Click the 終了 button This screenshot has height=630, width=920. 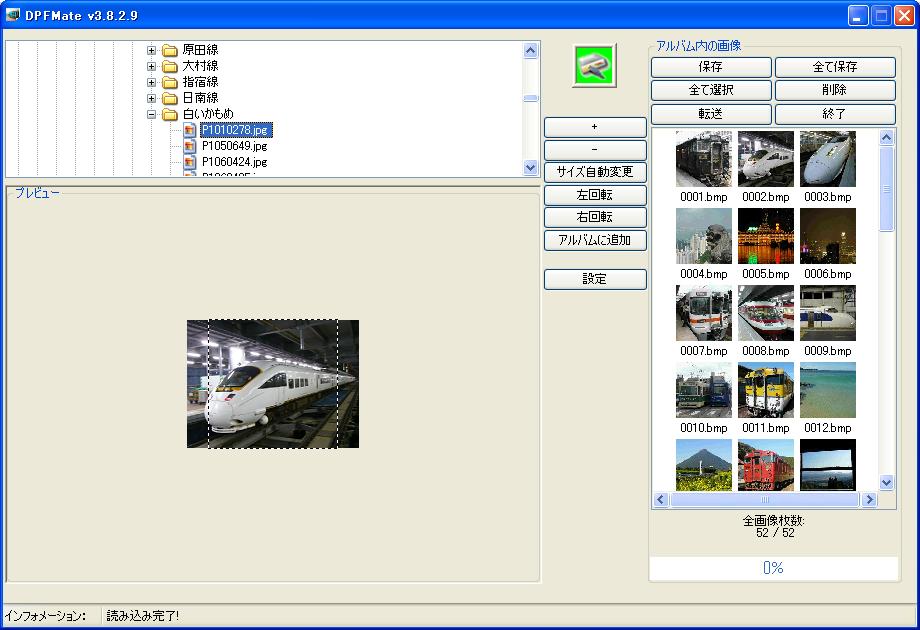point(835,114)
